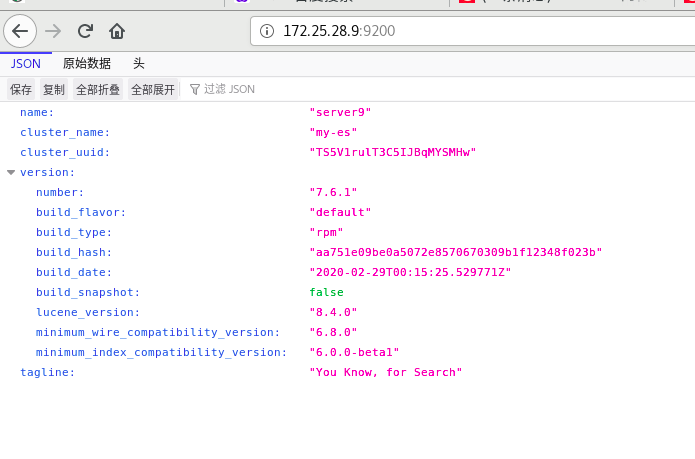Select the green false value
Viewport: 695px width, 459px height.
coord(326,292)
